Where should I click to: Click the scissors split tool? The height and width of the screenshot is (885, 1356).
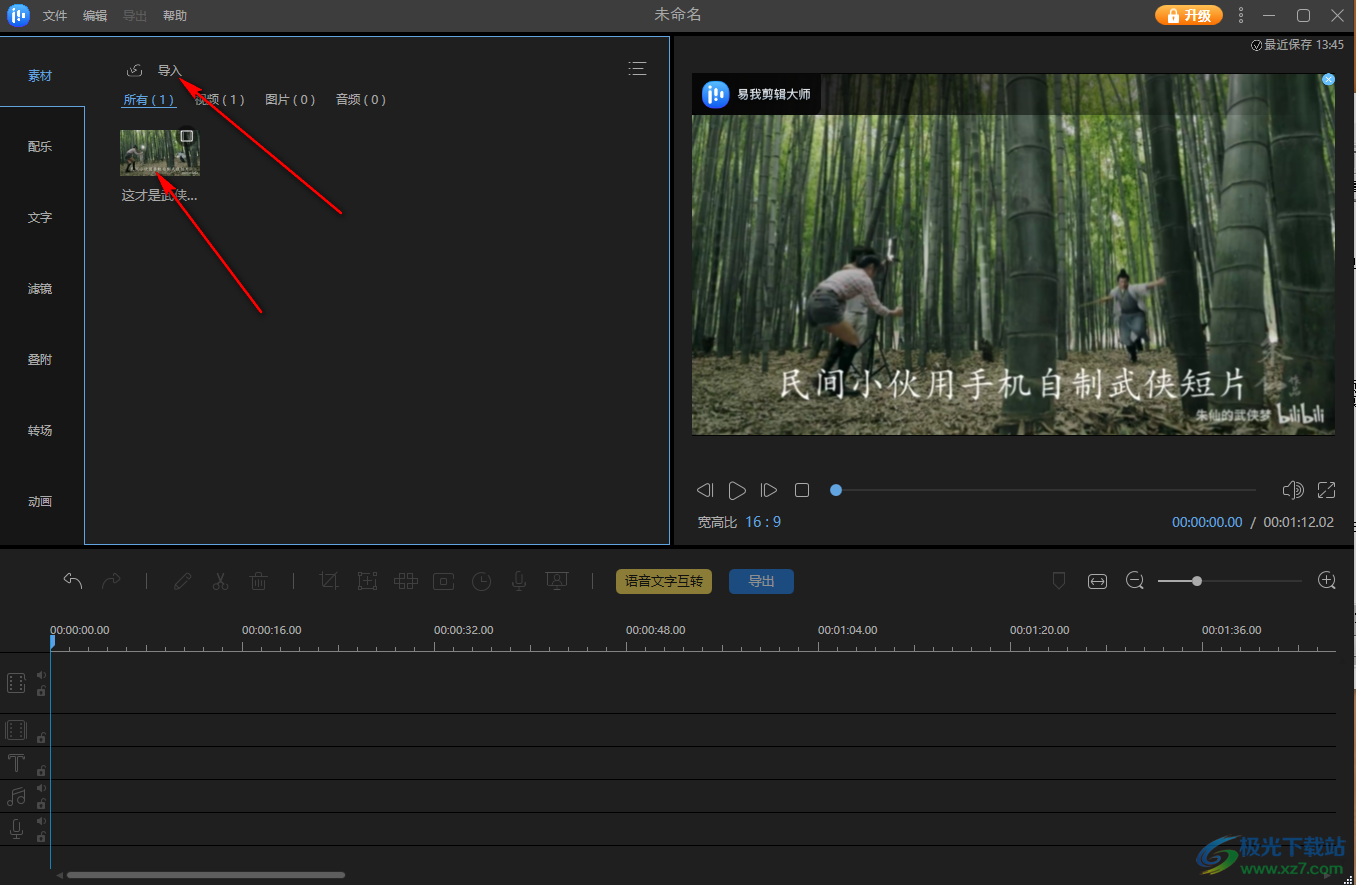[x=220, y=581]
